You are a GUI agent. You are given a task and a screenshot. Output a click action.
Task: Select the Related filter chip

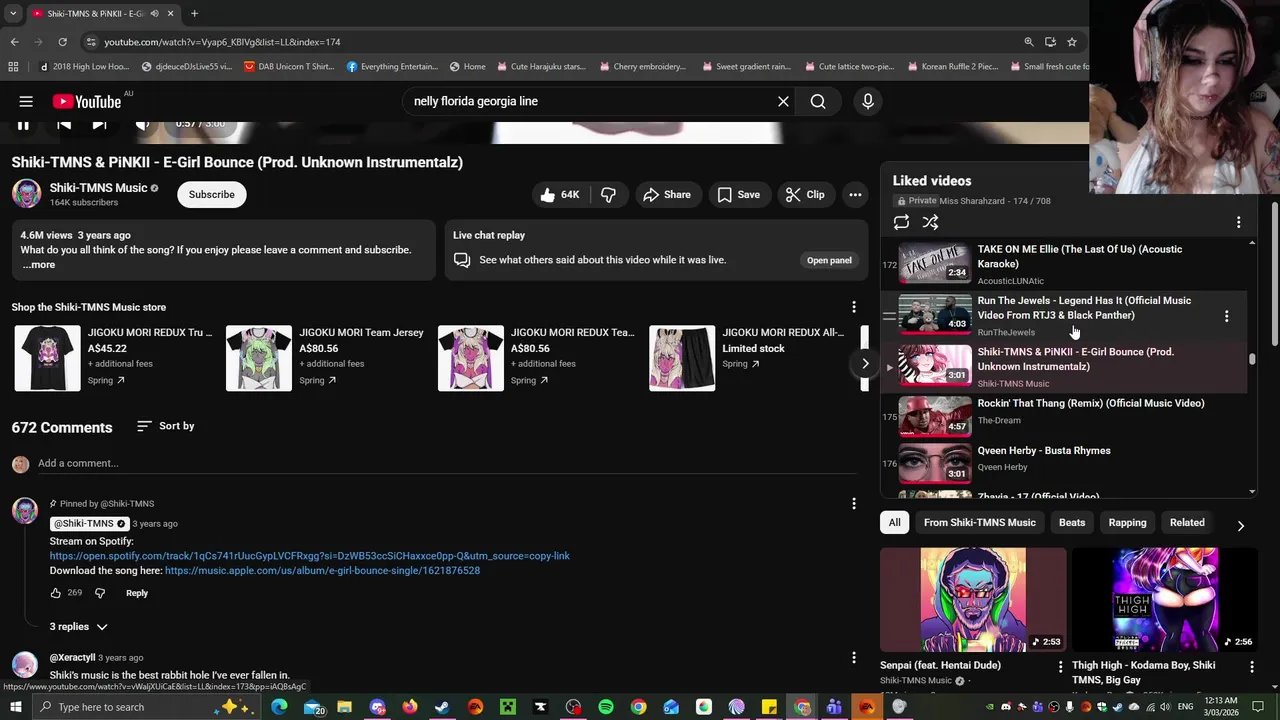(1187, 522)
